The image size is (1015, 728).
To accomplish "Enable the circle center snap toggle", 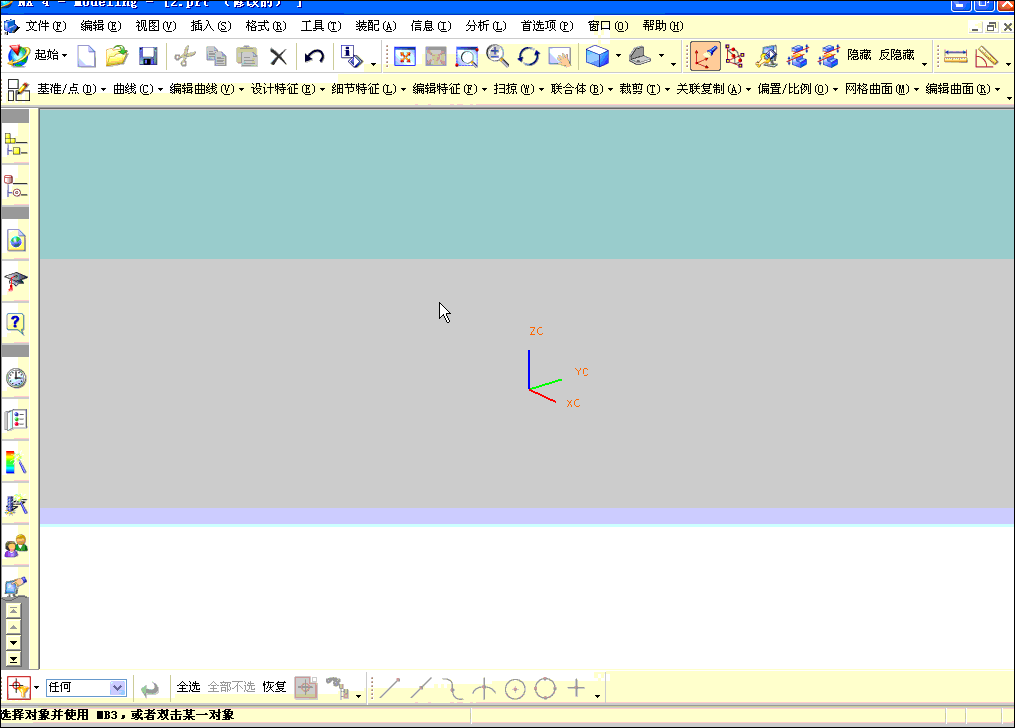I will tap(513, 688).
